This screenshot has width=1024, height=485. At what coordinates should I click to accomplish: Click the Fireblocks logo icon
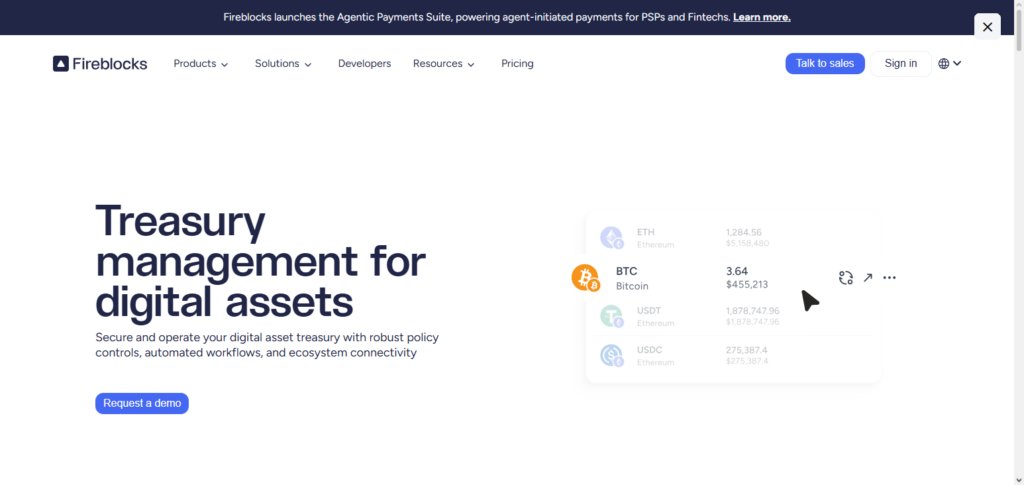click(x=61, y=63)
